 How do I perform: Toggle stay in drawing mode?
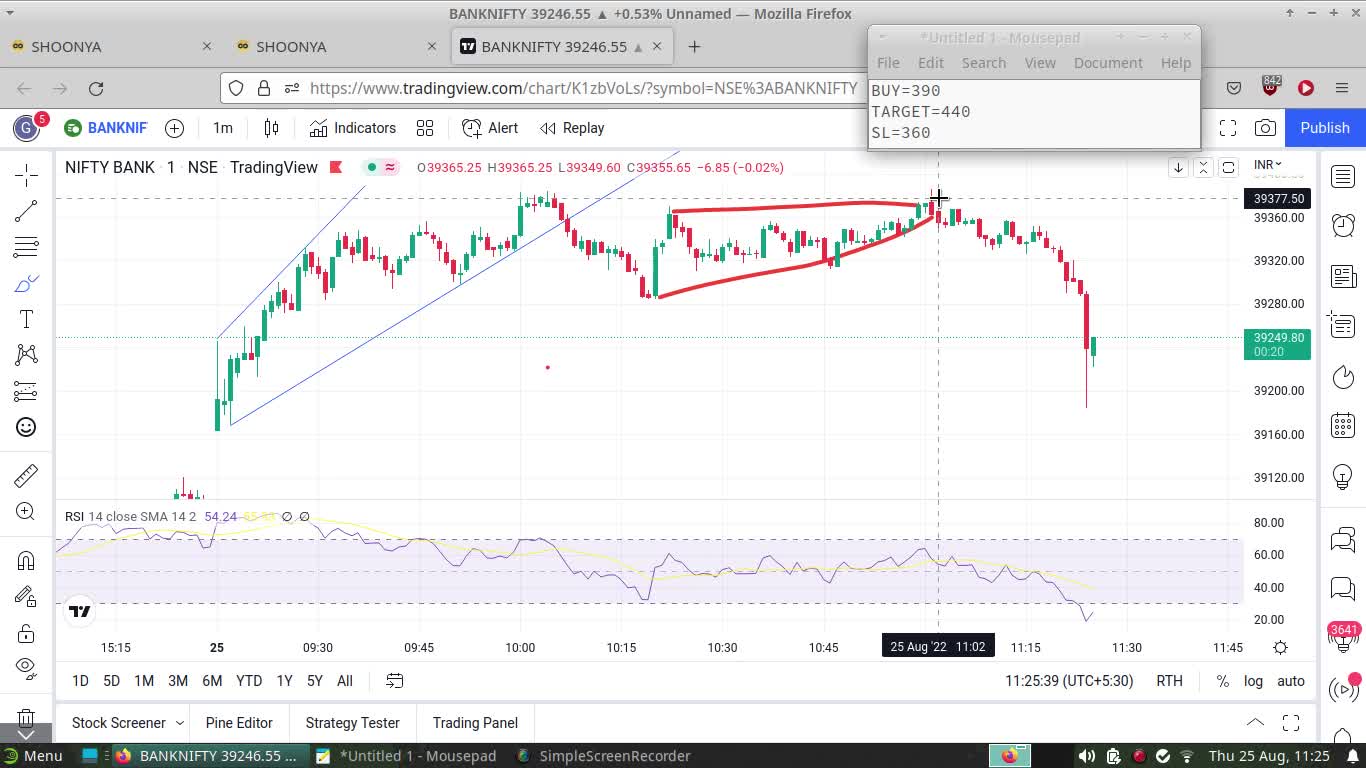click(x=27, y=597)
